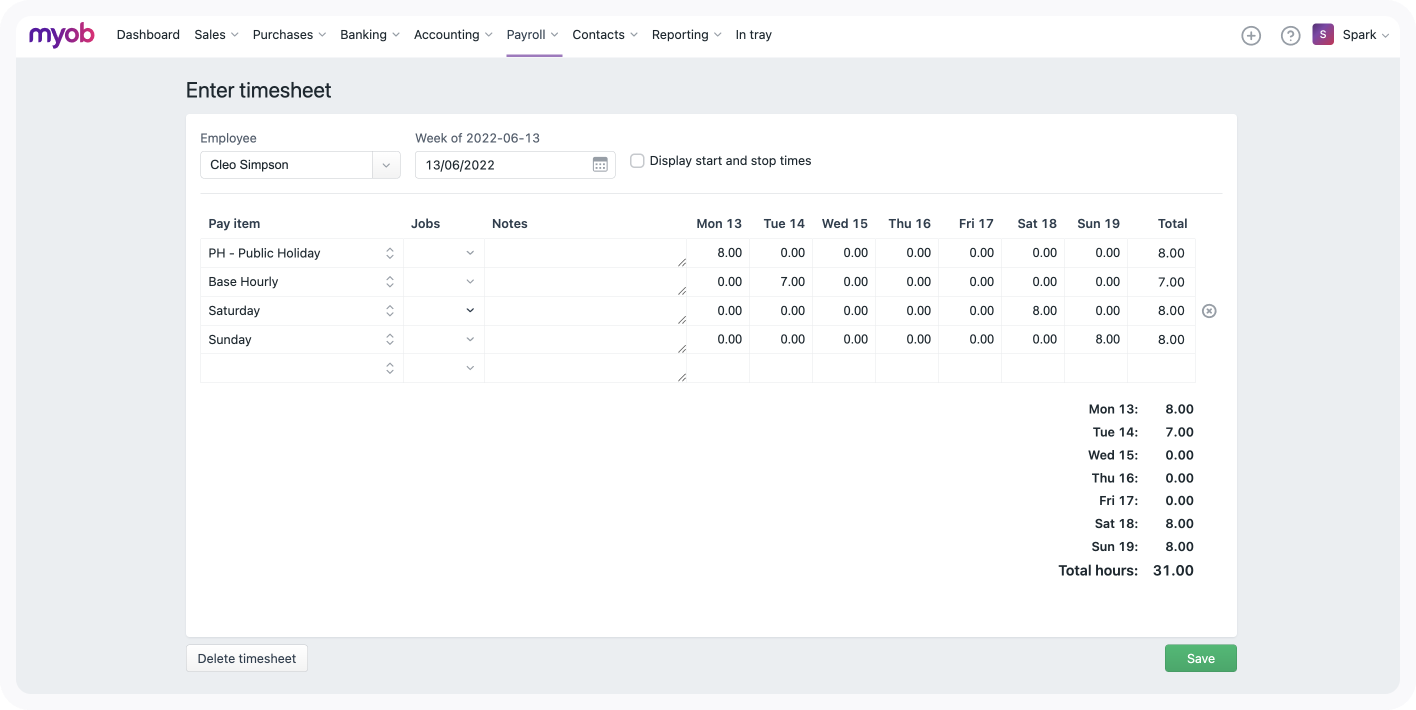Save the timesheet

coord(1200,658)
